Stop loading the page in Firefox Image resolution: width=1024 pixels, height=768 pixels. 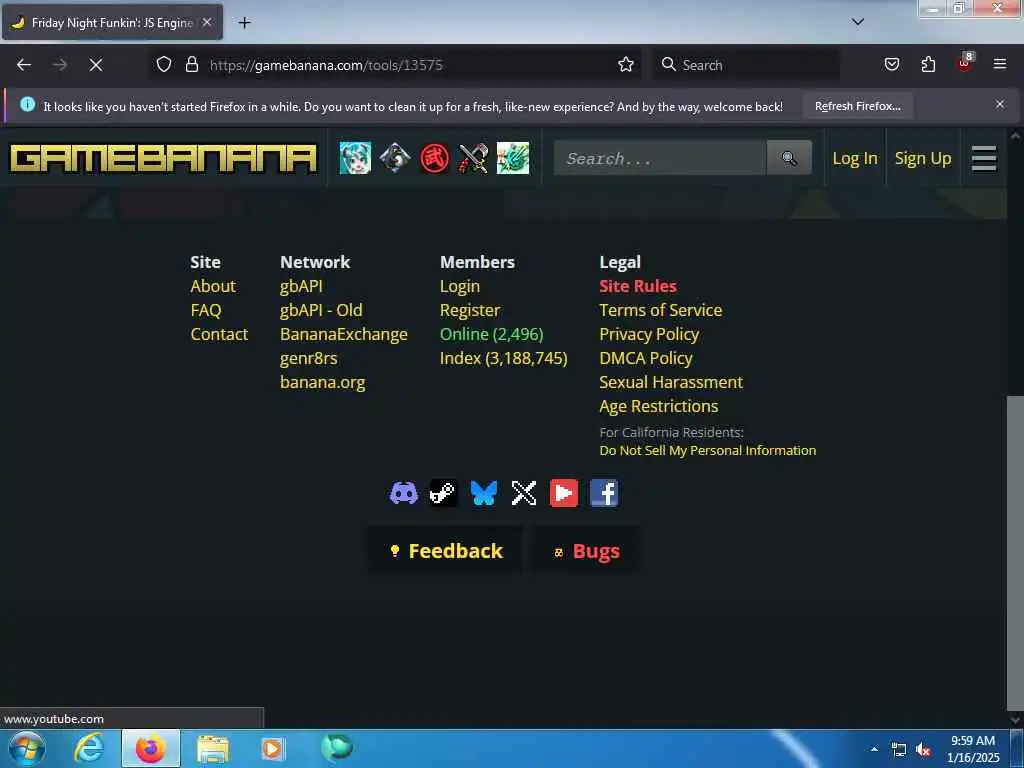[96, 65]
